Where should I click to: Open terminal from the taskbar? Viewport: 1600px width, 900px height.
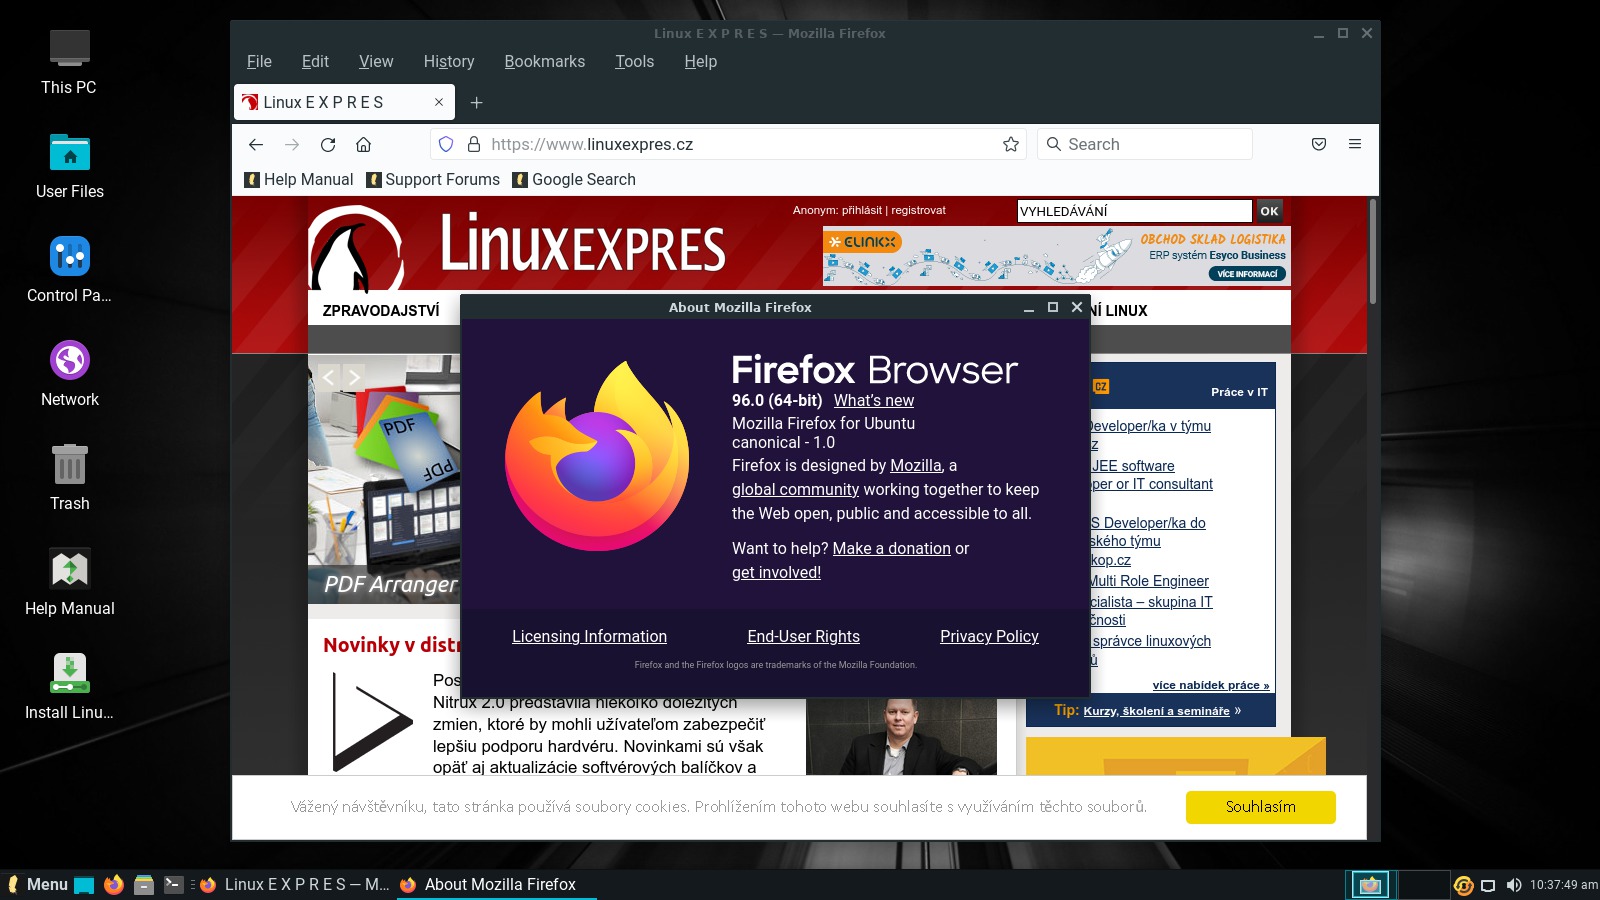click(x=174, y=884)
